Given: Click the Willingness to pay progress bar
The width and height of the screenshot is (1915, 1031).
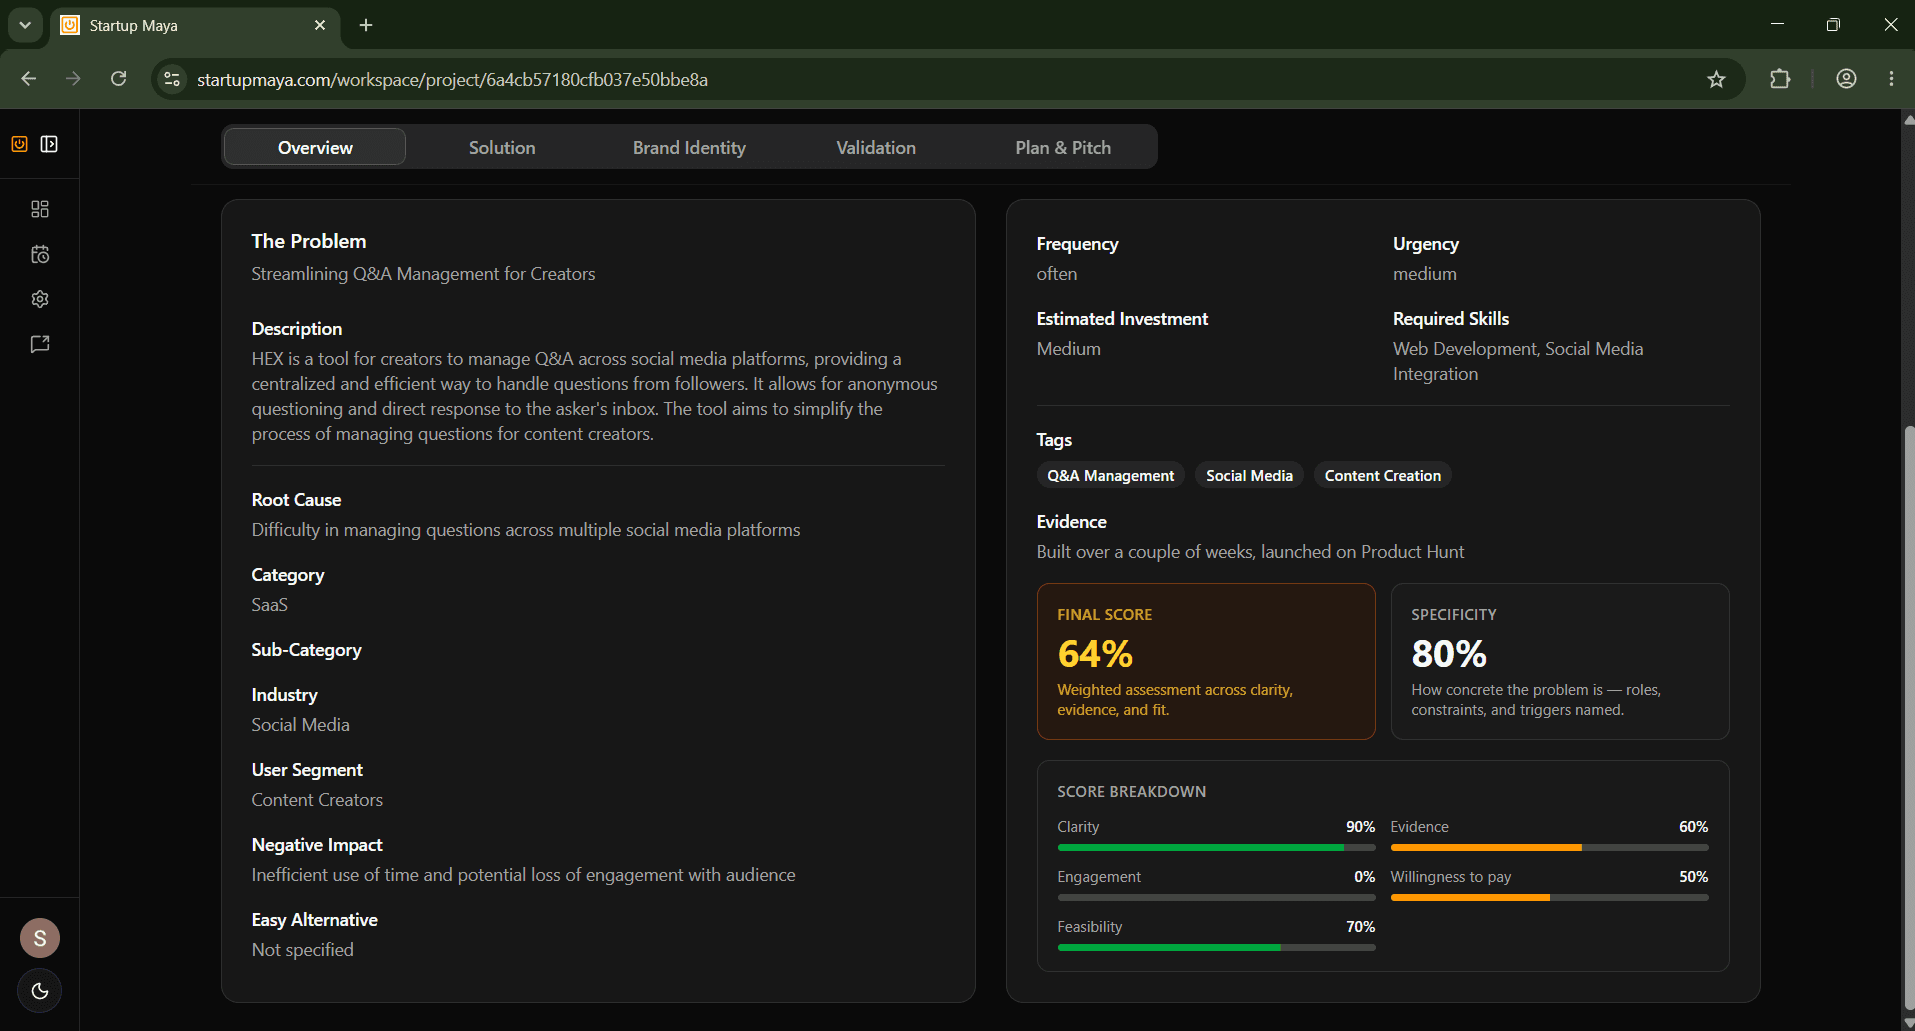Looking at the screenshot, I should tap(1549, 897).
